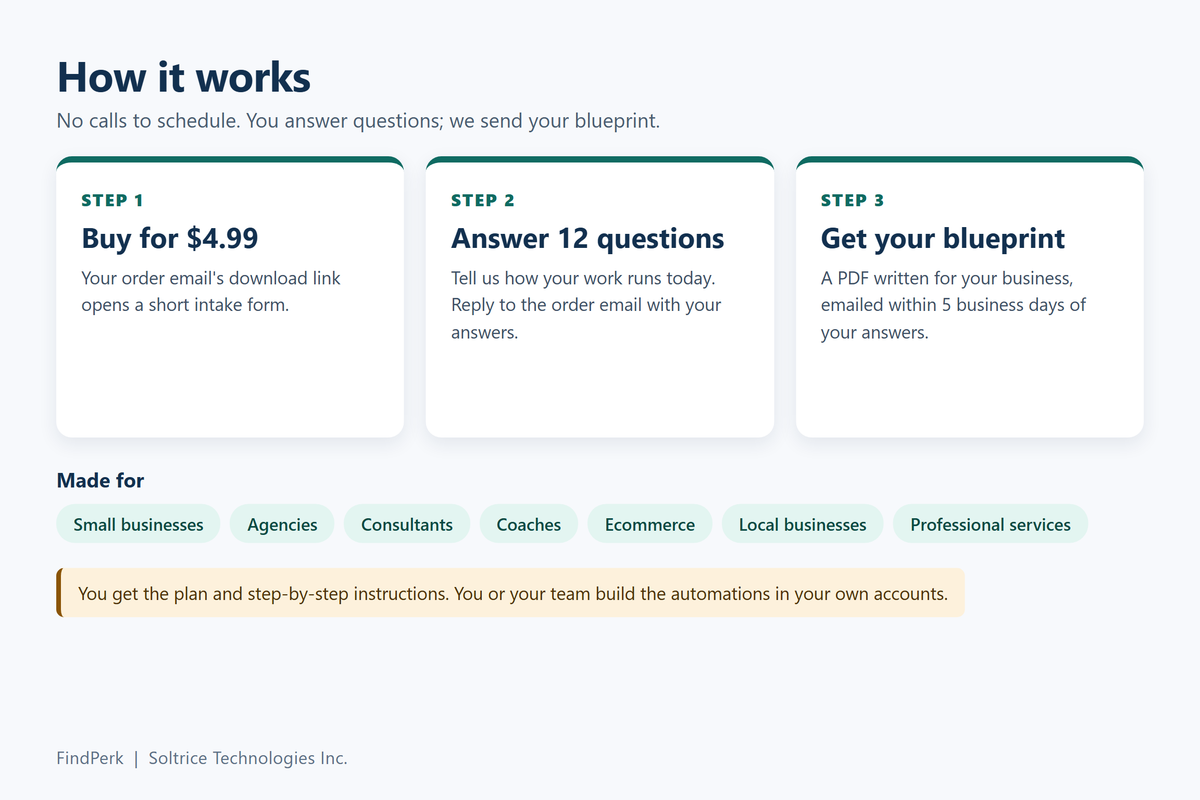Click the "Made for" heading
The width and height of the screenshot is (1200, 800).
tap(100, 481)
